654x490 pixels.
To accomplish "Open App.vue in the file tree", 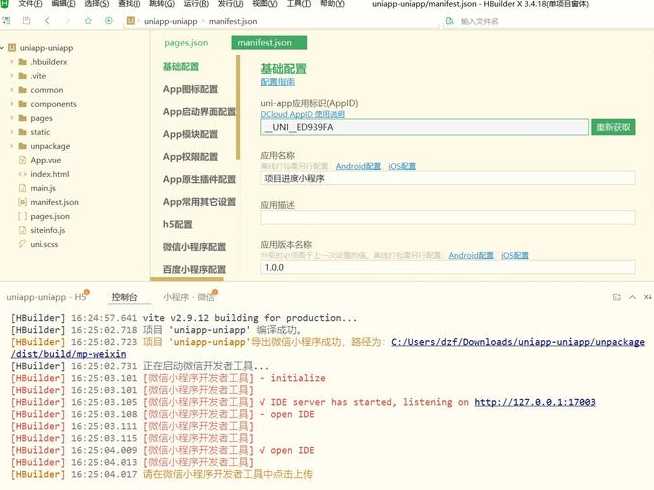I will [45, 160].
